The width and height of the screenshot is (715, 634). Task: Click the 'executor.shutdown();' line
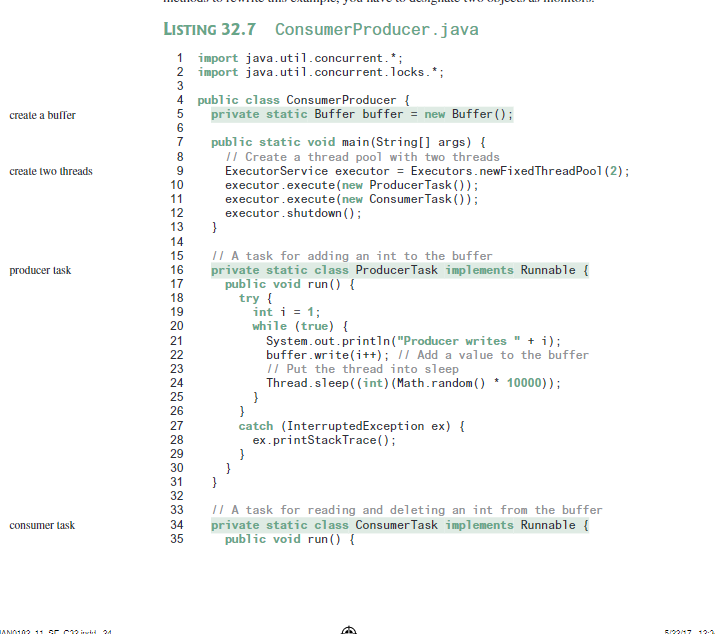point(293,213)
